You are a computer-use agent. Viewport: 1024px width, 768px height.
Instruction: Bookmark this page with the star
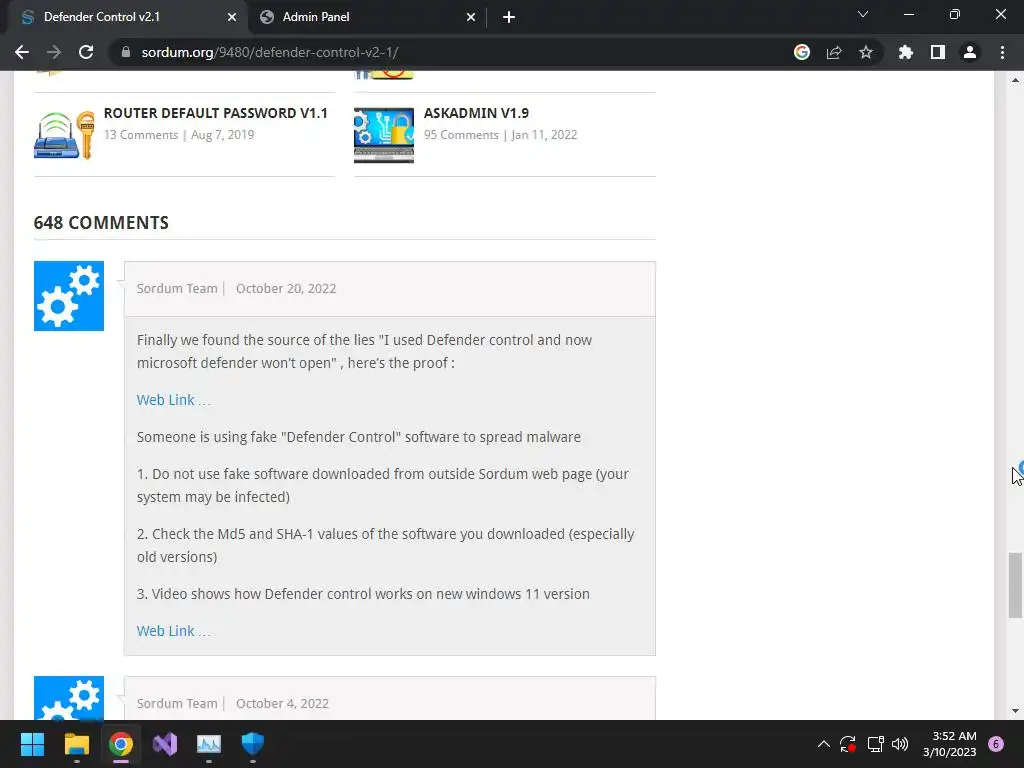(x=866, y=52)
